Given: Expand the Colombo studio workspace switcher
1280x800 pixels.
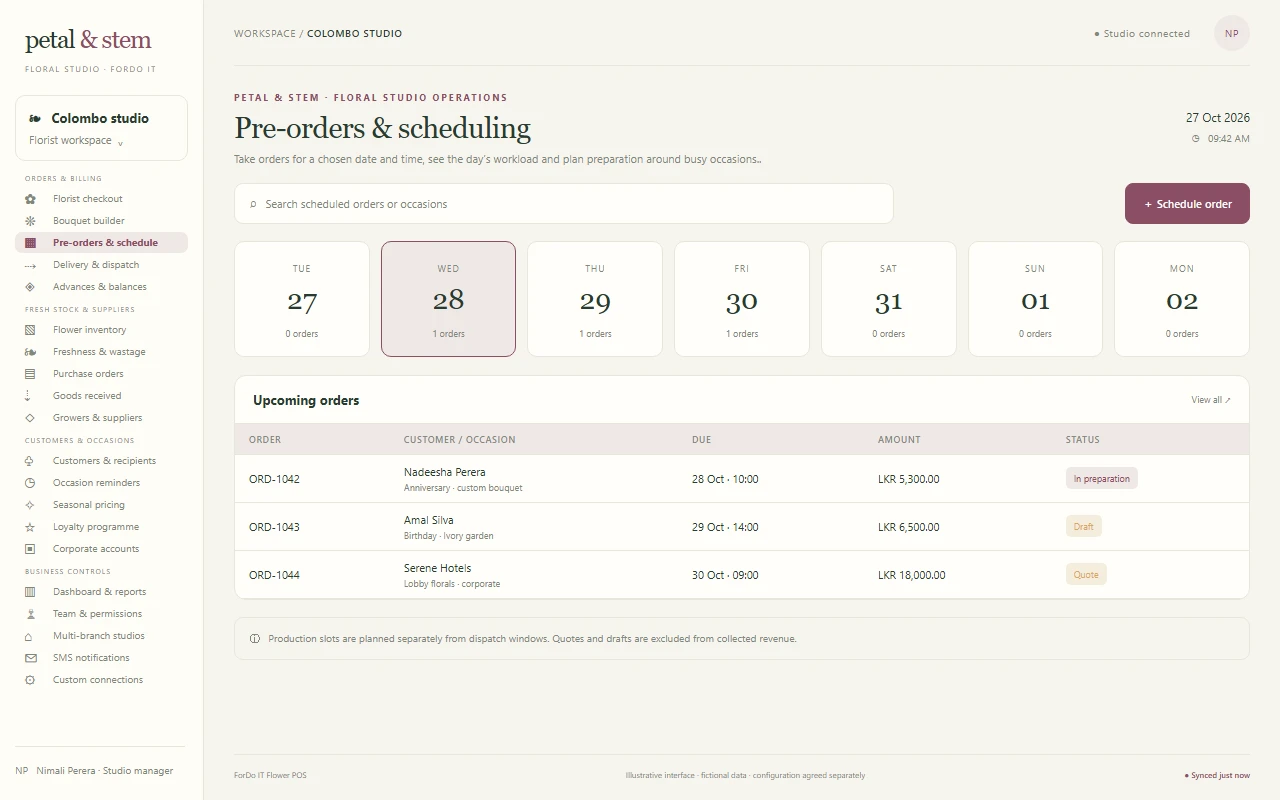Looking at the screenshot, I should coord(101,128).
